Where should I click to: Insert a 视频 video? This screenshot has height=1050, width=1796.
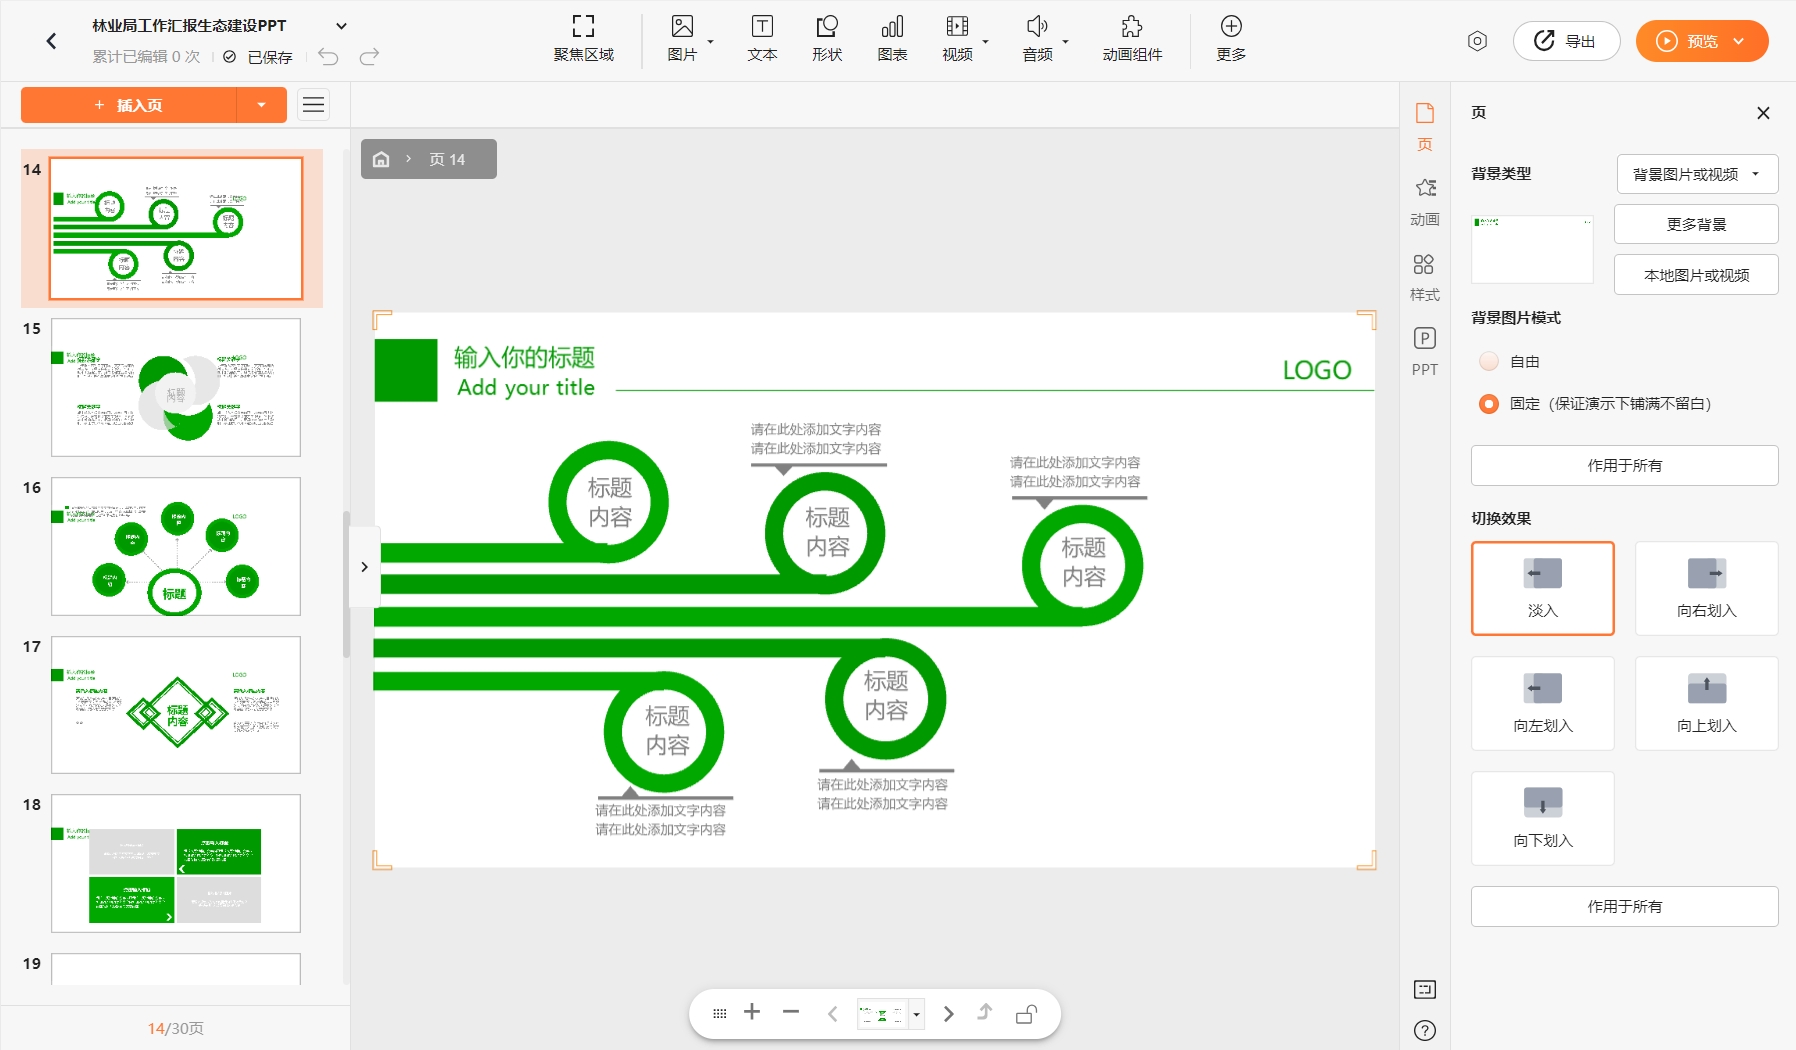(x=957, y=39)
